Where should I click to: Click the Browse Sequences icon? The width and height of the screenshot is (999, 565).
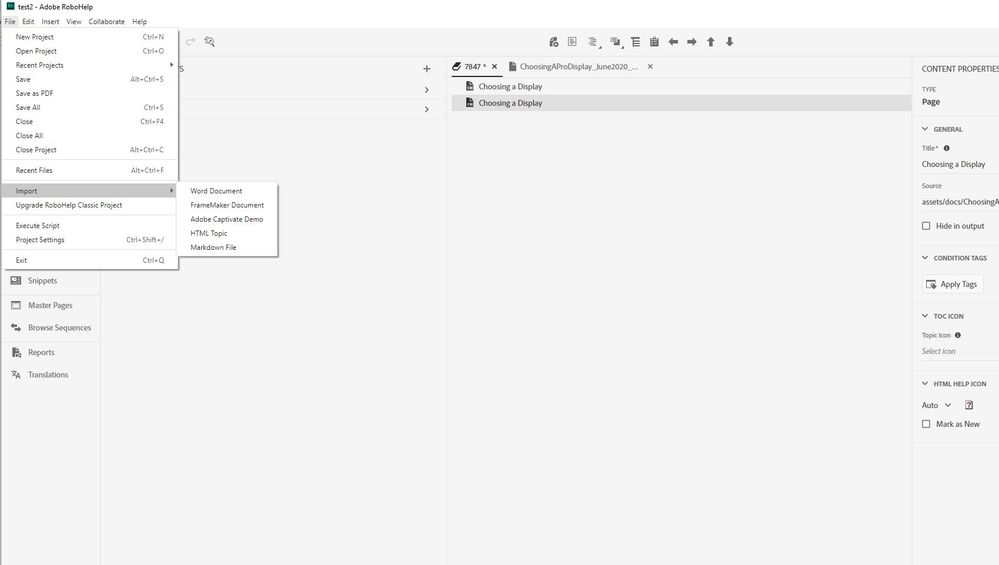[16, 327]
